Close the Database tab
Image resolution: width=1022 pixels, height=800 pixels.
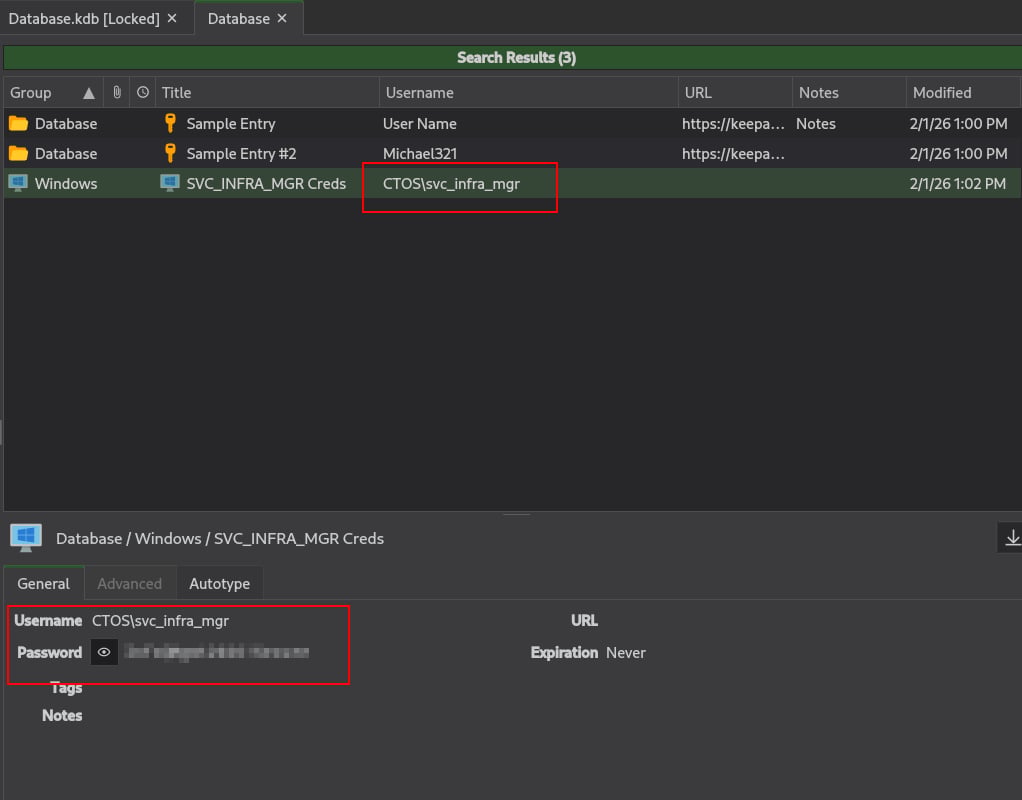point(282,18)
